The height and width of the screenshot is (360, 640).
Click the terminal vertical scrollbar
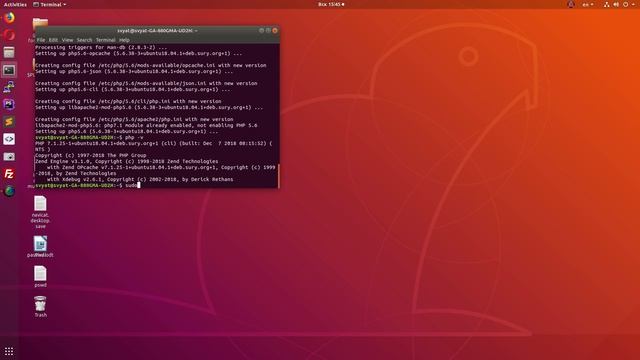(x=278, y=176)
